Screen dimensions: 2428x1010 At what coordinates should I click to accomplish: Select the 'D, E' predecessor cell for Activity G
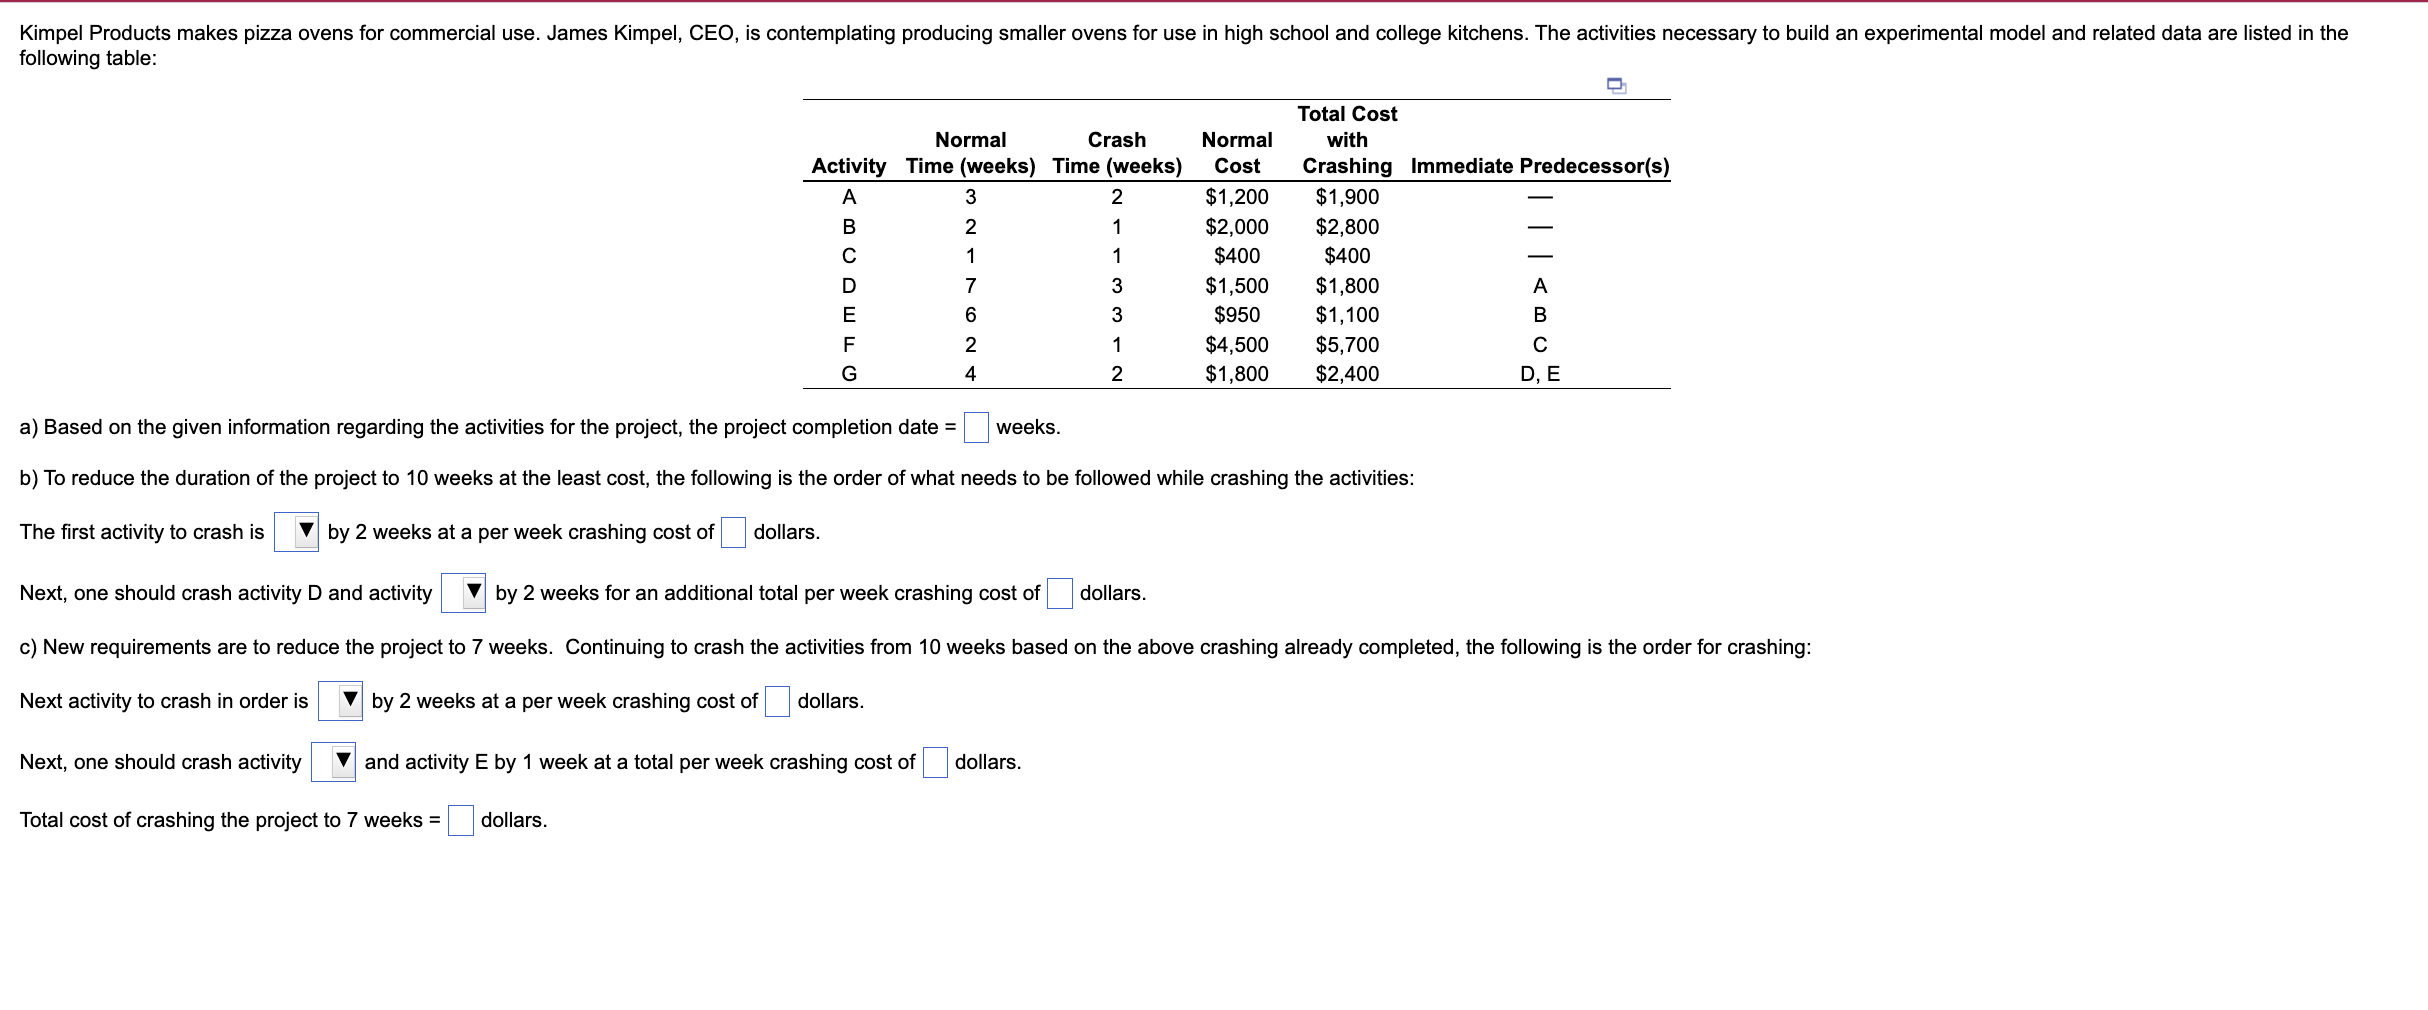1540,374
